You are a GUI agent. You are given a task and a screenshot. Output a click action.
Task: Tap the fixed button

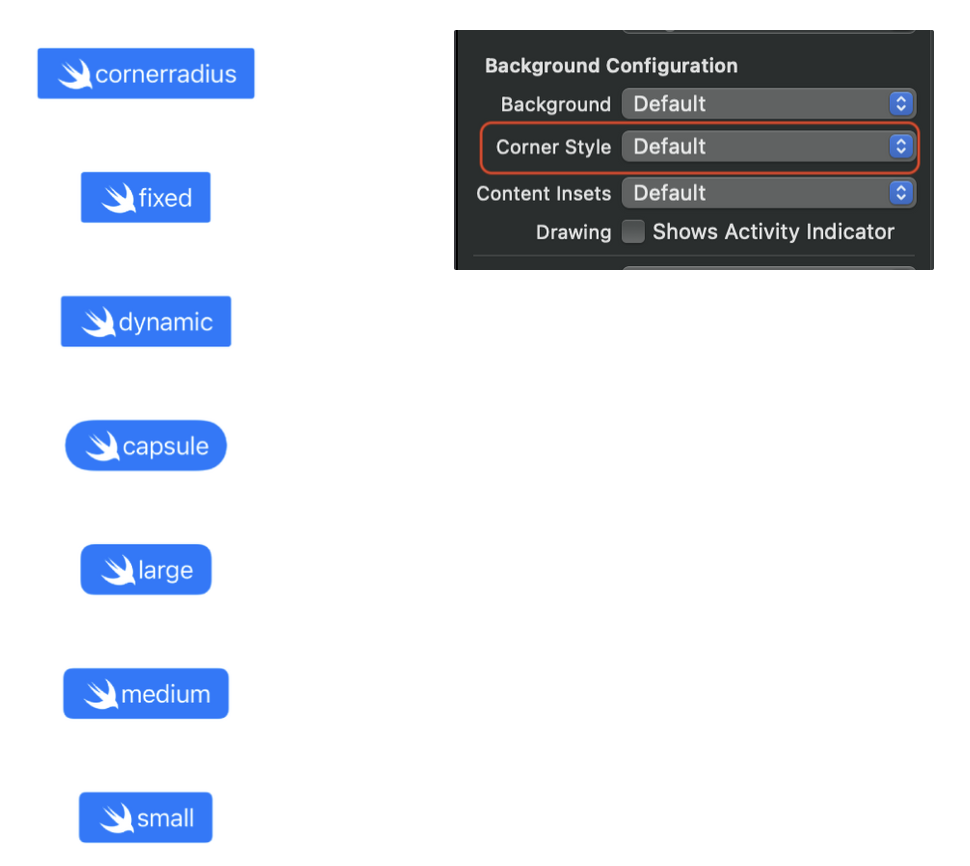pos(146,197)
